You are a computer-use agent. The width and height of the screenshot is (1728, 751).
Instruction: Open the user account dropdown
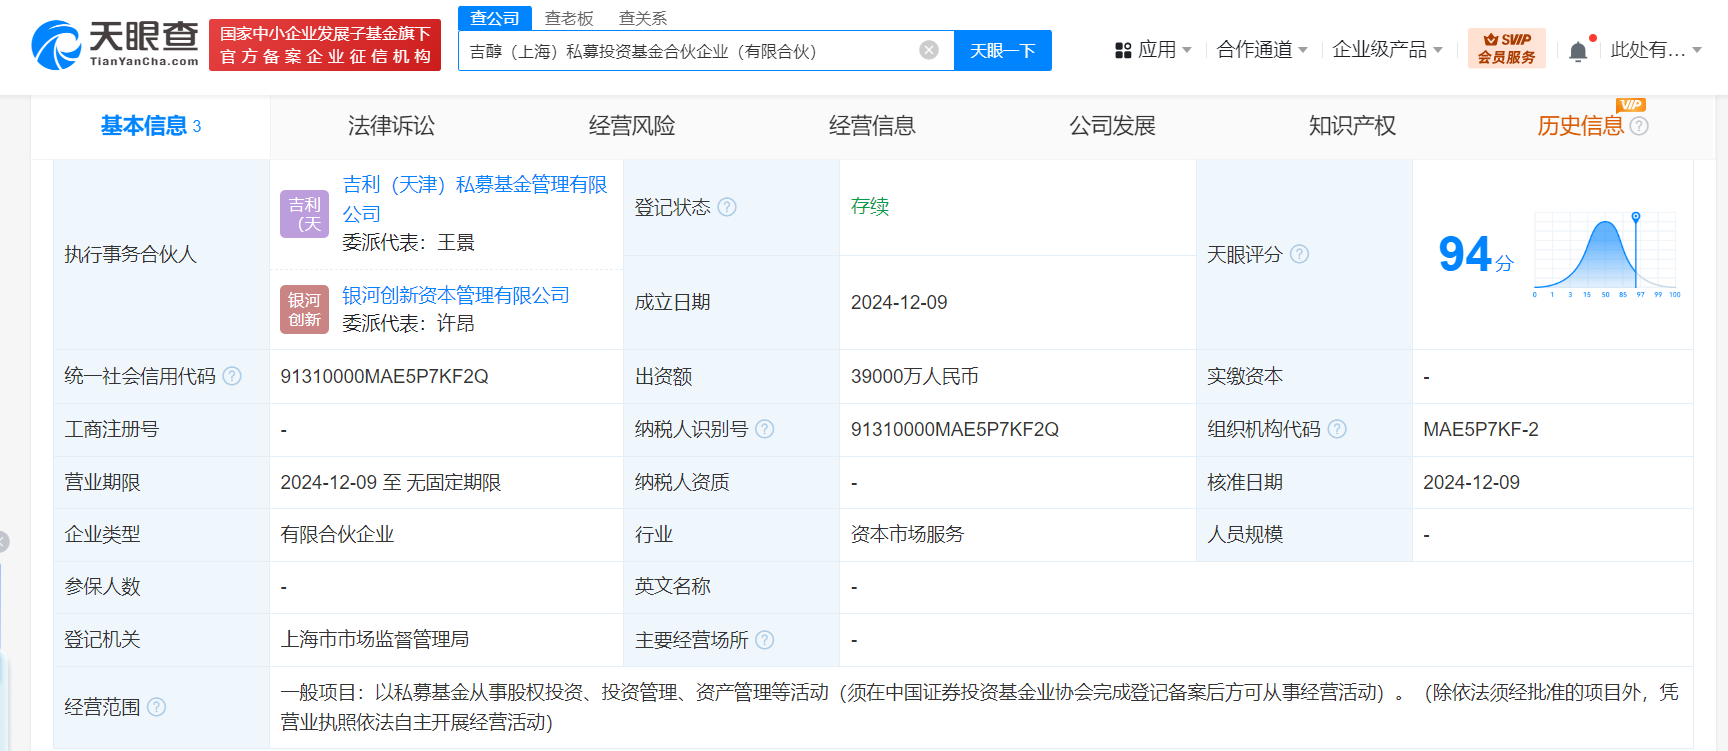[1655, 50]
